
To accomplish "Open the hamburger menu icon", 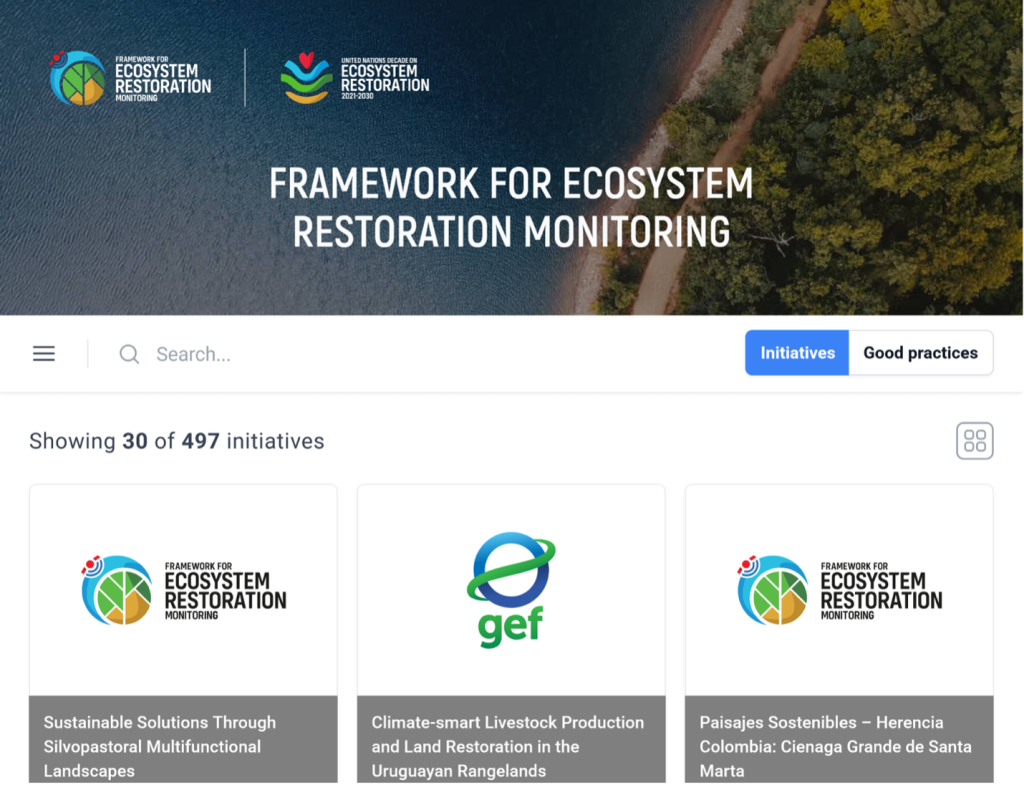I will (x=44, y=354).
